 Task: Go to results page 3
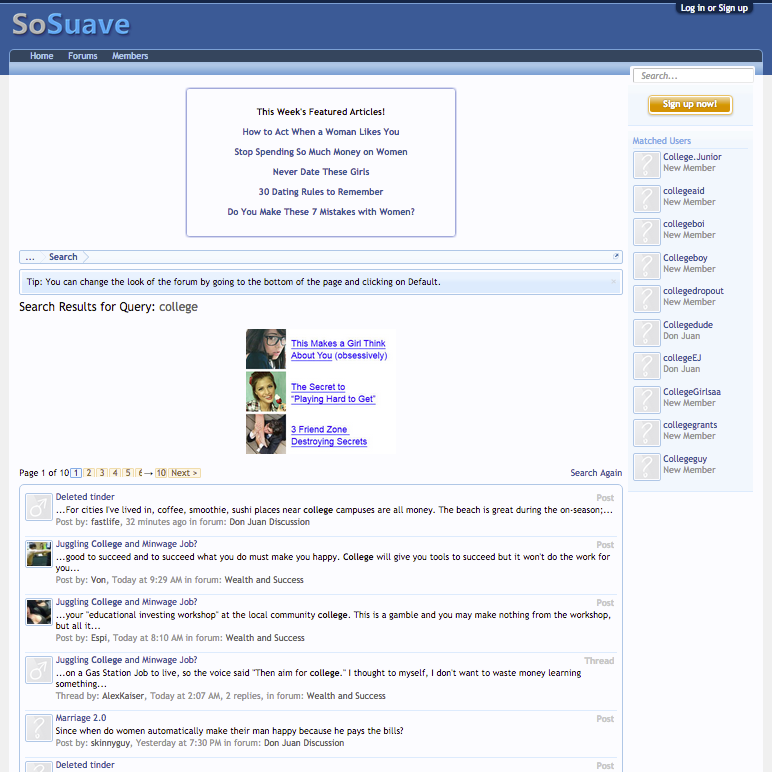[x=102, y=473]
